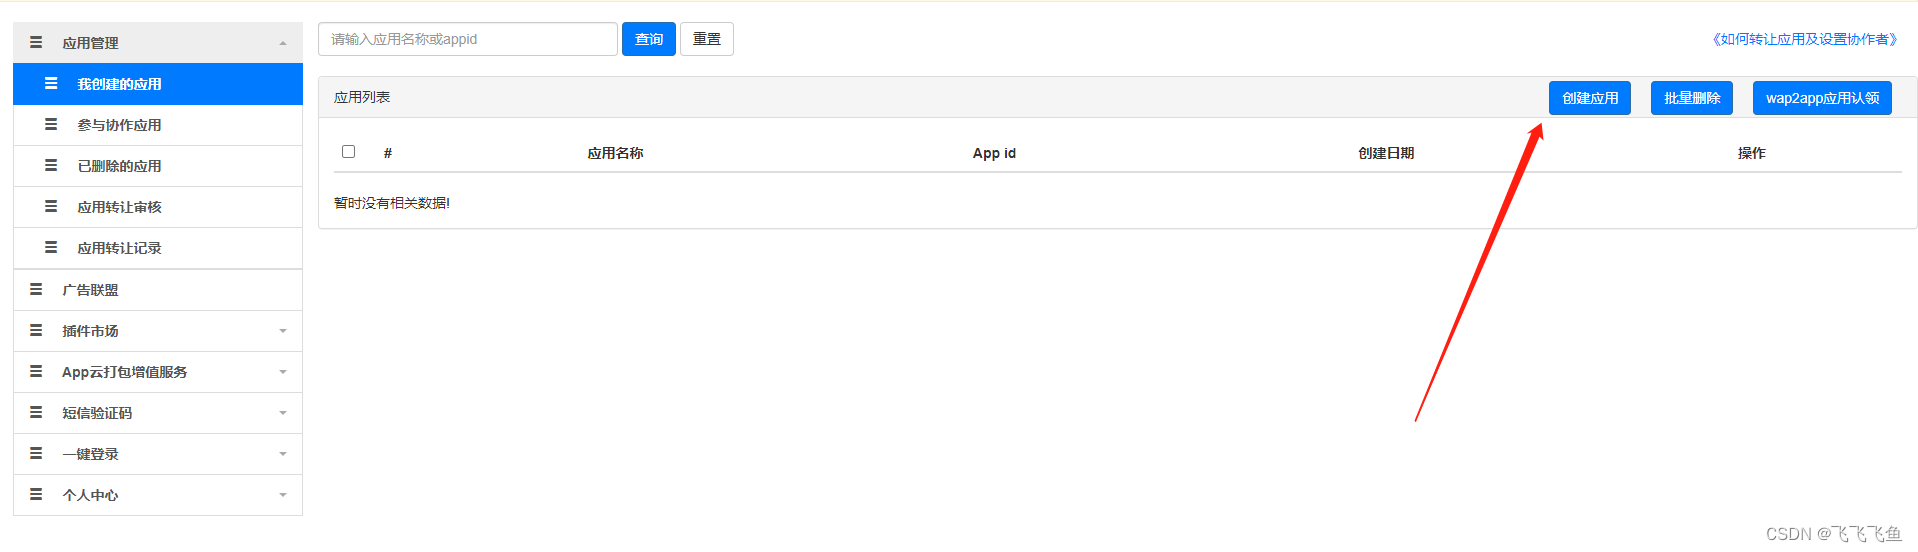Click the list icon beside 广告联盟
This screenshot has width=1918, height=552.
[x=36, y=290]
